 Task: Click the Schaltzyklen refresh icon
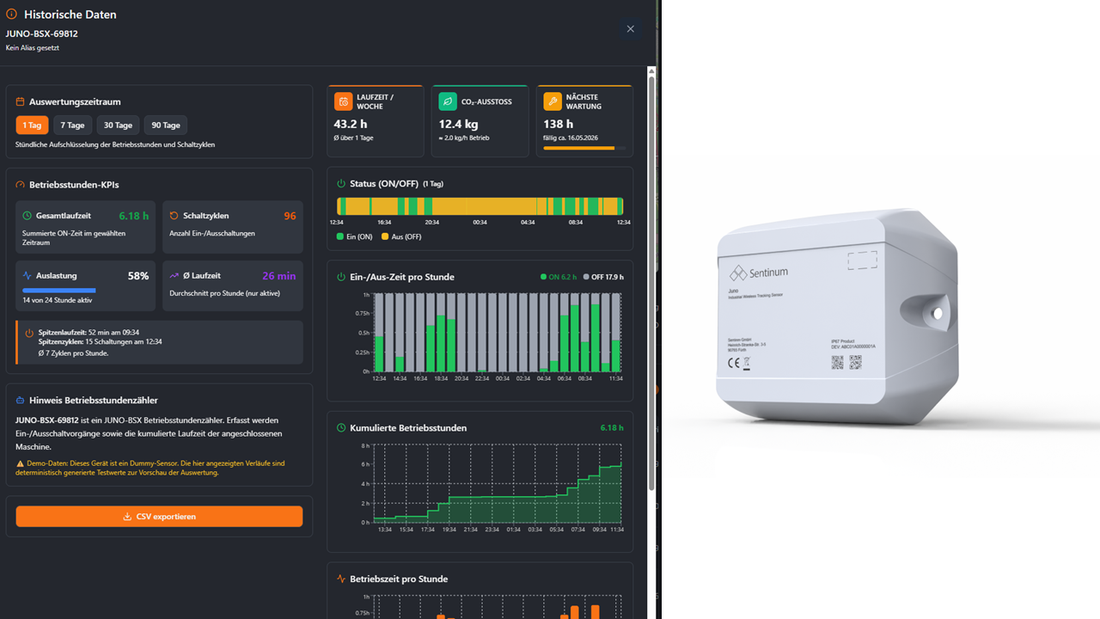tap(174, 215)
